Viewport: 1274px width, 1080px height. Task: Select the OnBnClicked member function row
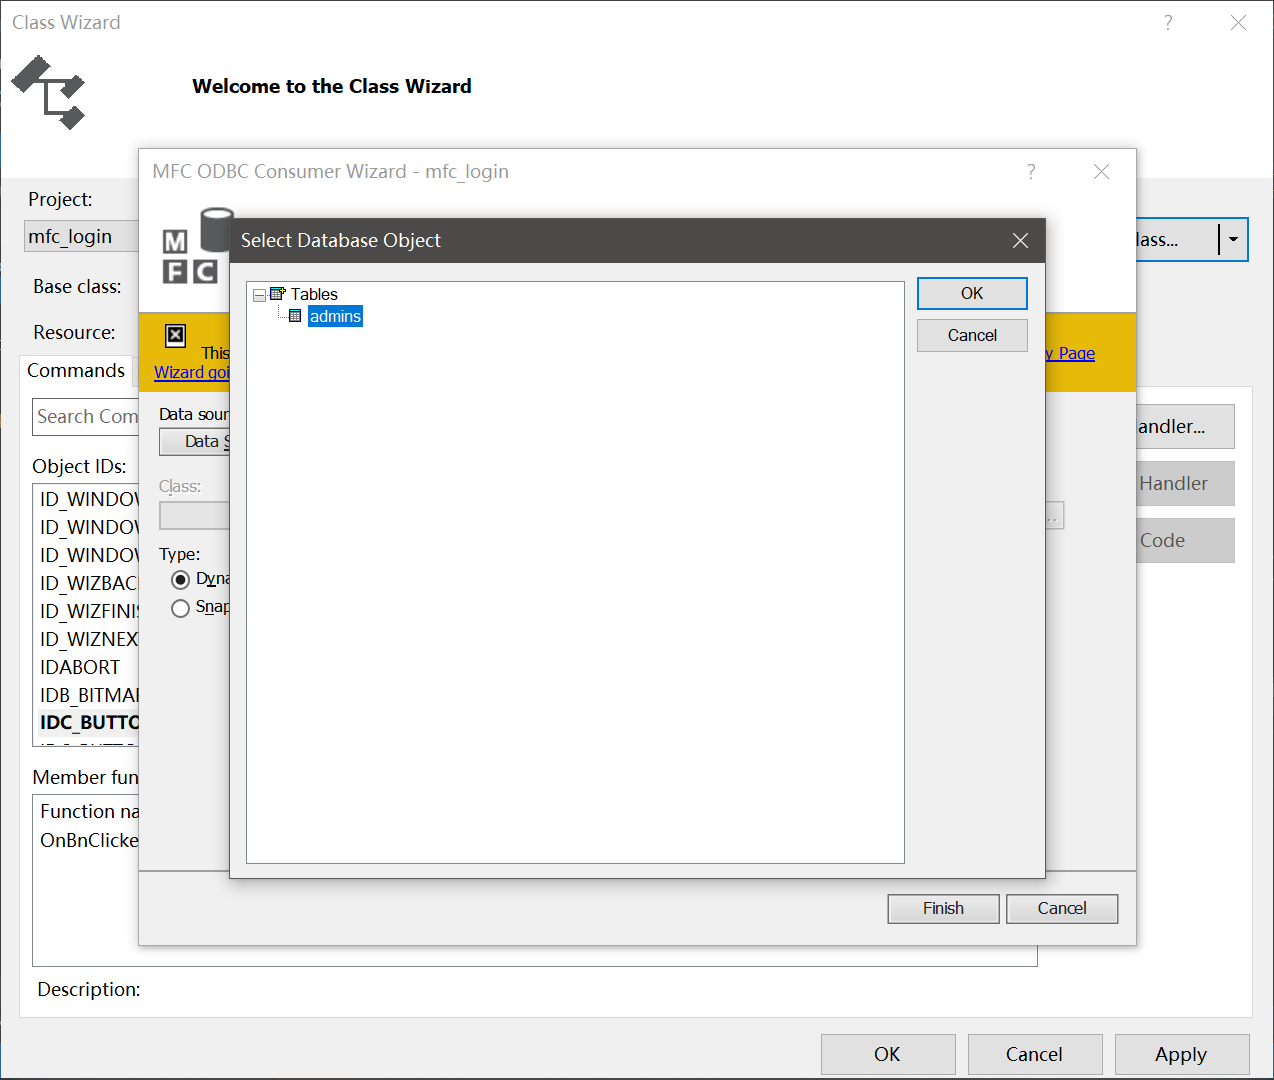(x=88, y=840)
